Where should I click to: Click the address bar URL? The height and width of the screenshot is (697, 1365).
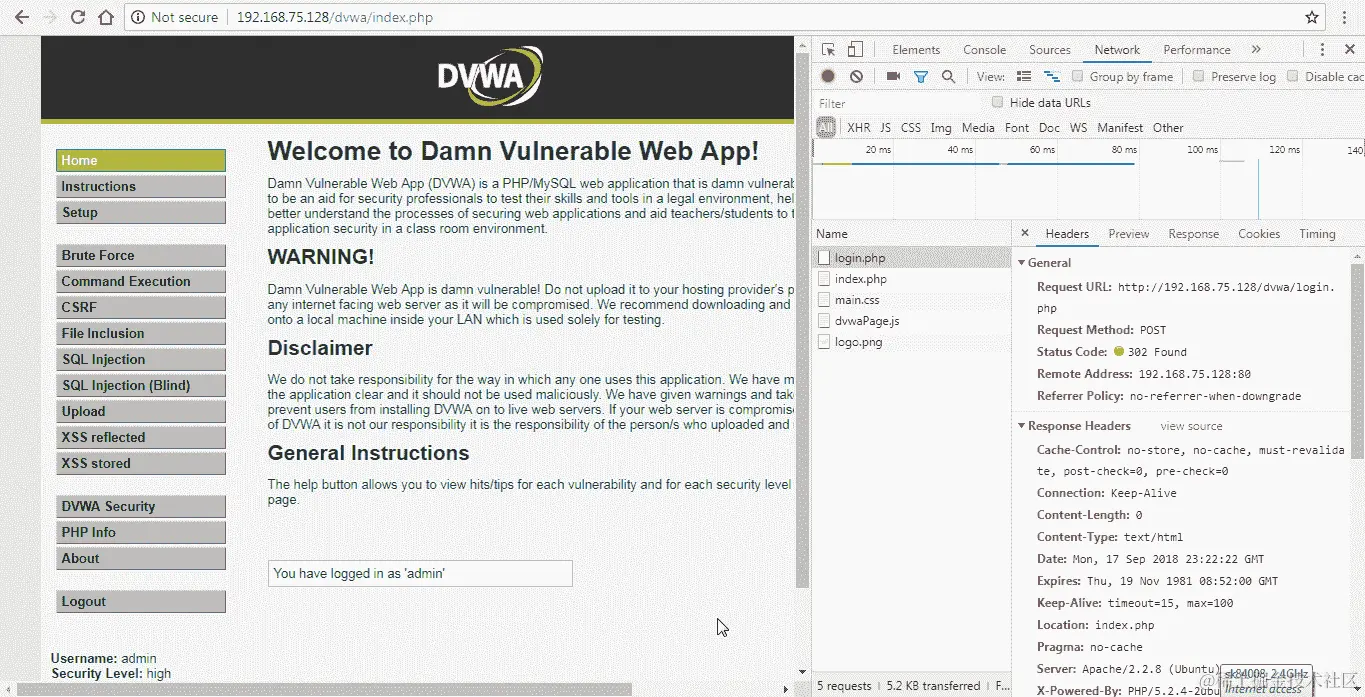(x=335, y=17)
